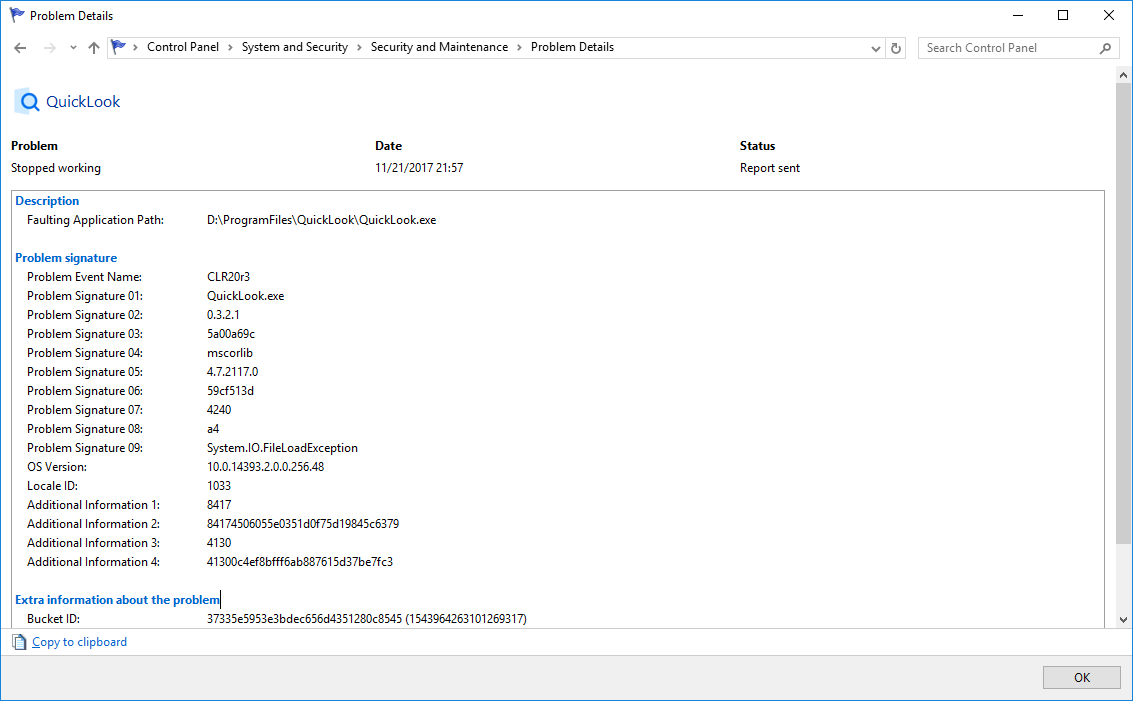Click the vertical scrollbar thumb
The image size is (1133, 701).
pyautogui.click(x=1123, y=314)
